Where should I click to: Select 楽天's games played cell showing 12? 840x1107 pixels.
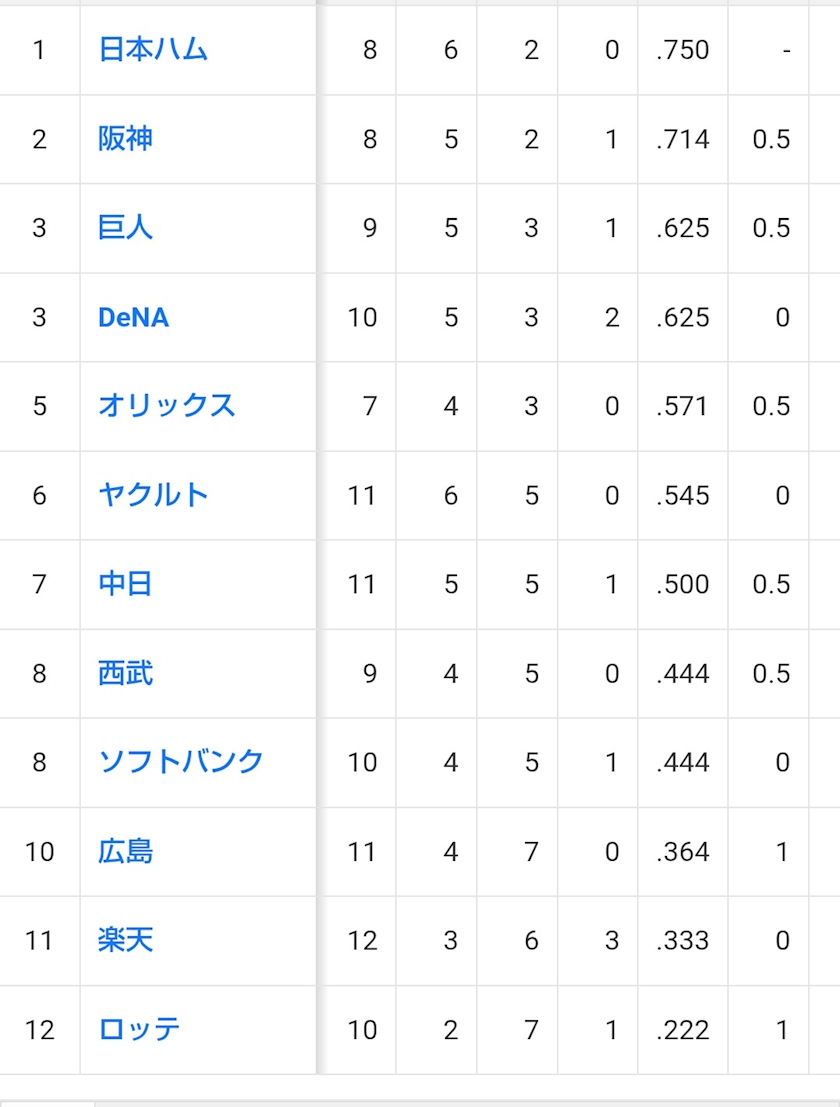(356, 940)
